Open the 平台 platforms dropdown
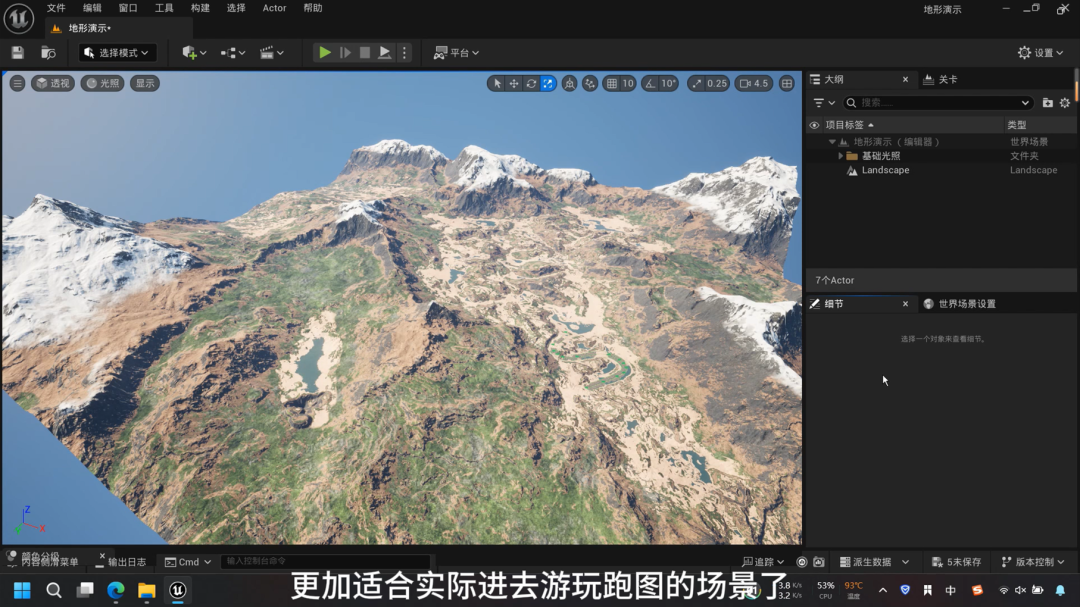This screenshot has height=607, width=1080. (x=456, y=53)
